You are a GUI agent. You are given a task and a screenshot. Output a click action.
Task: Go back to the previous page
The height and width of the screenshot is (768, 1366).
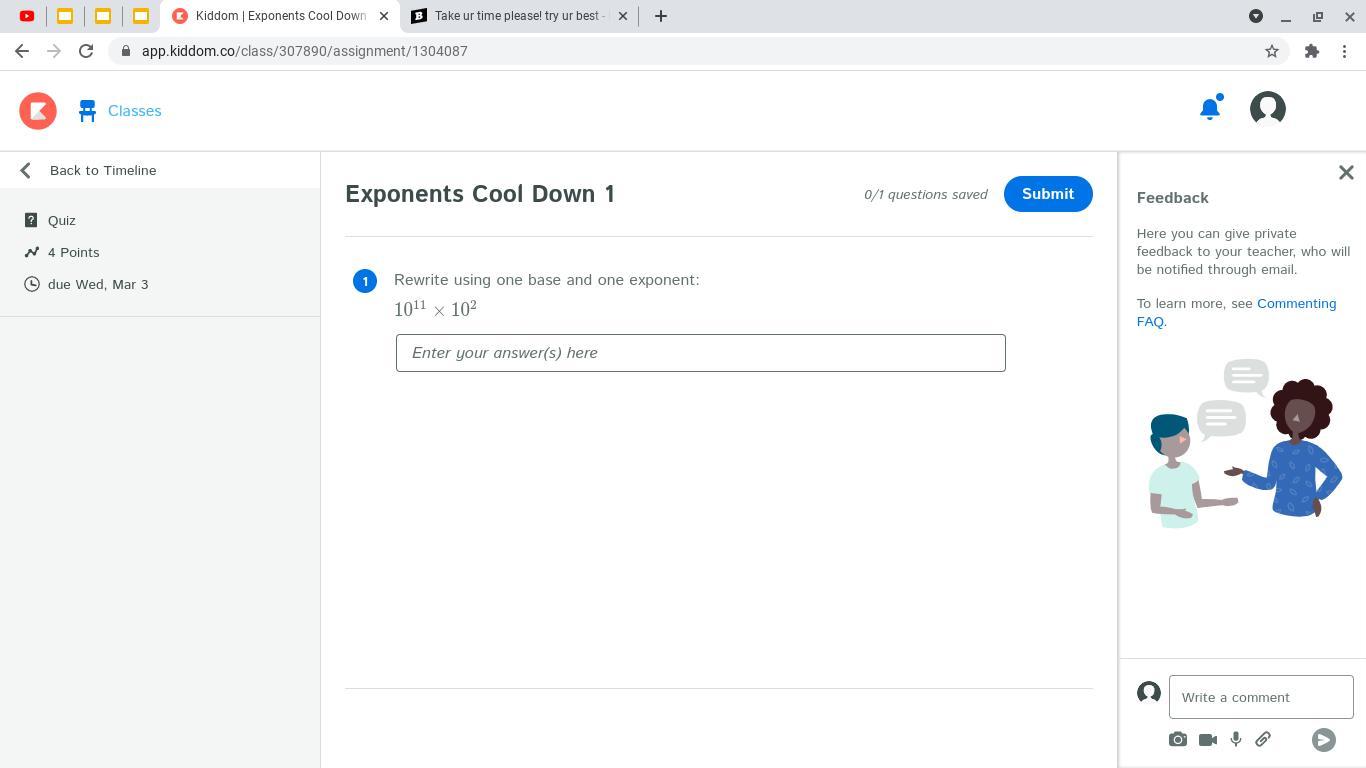pyautogui.click(x=22, y=51)
